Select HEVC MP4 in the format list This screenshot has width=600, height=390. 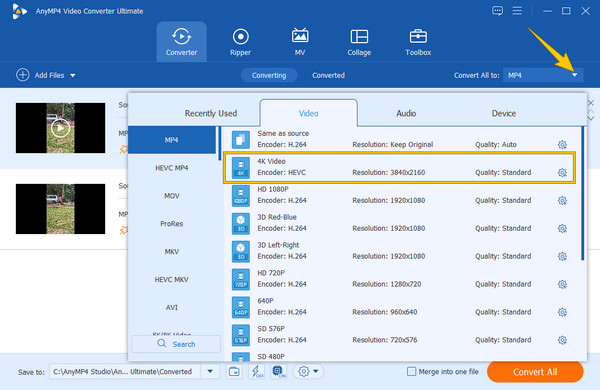point(172,168)
